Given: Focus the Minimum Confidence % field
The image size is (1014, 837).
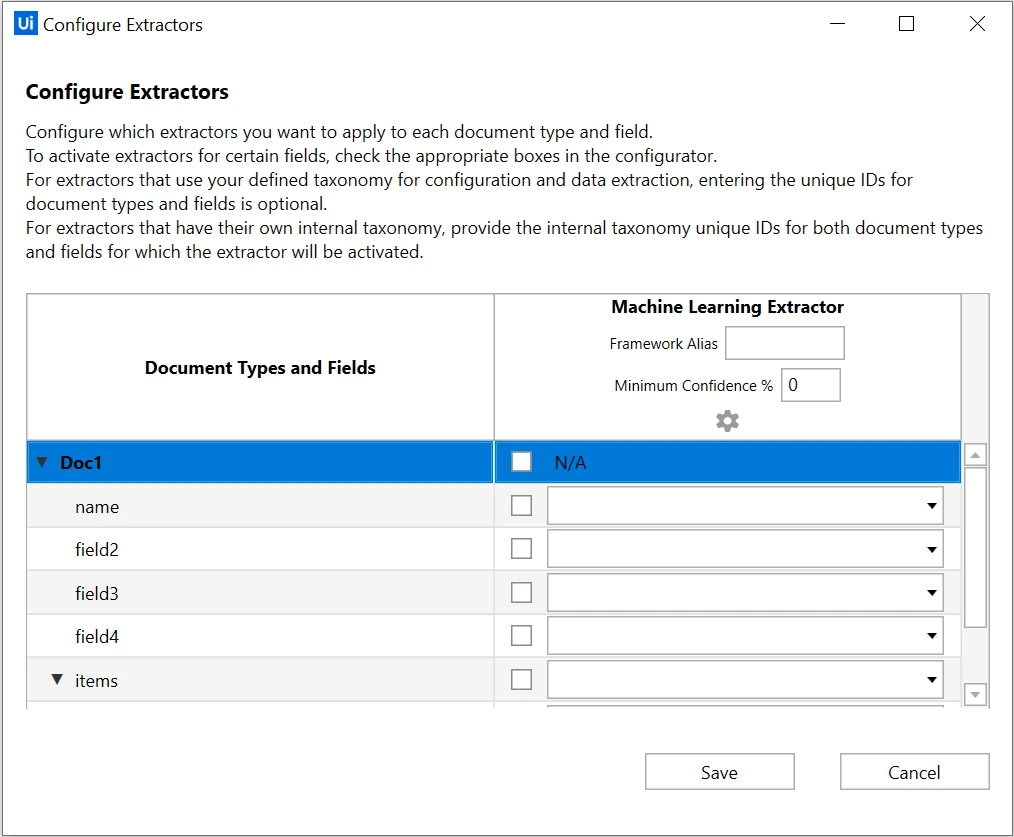Looking at the screenshot, I should tap(810, 385).
